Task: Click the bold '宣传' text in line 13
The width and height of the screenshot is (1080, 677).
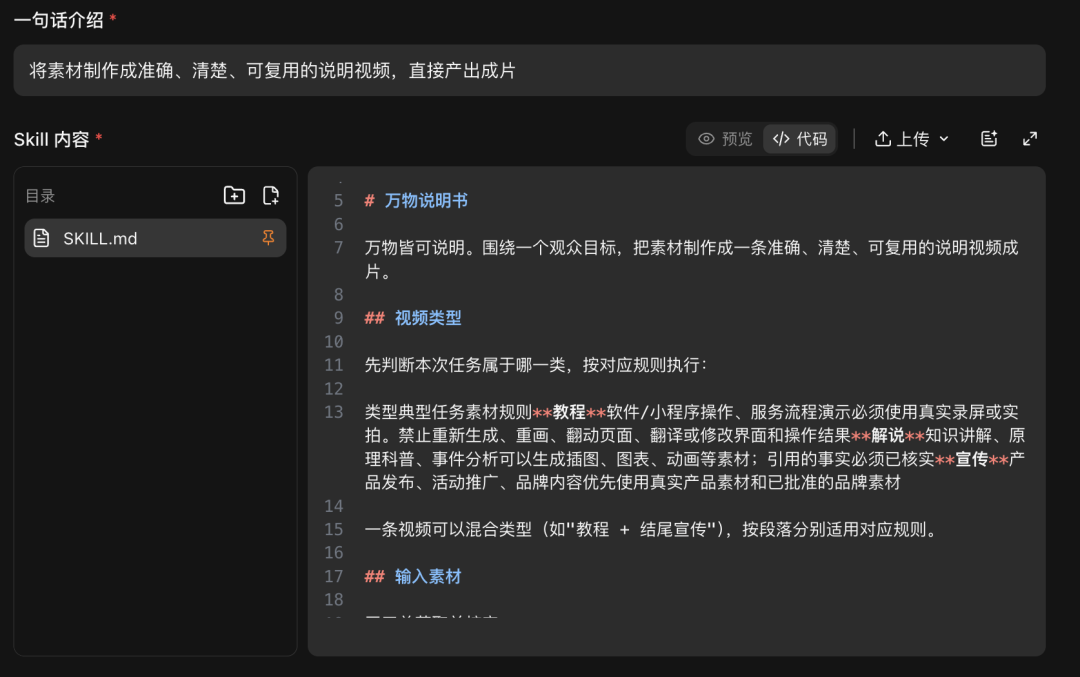Action: click(972, 459)
